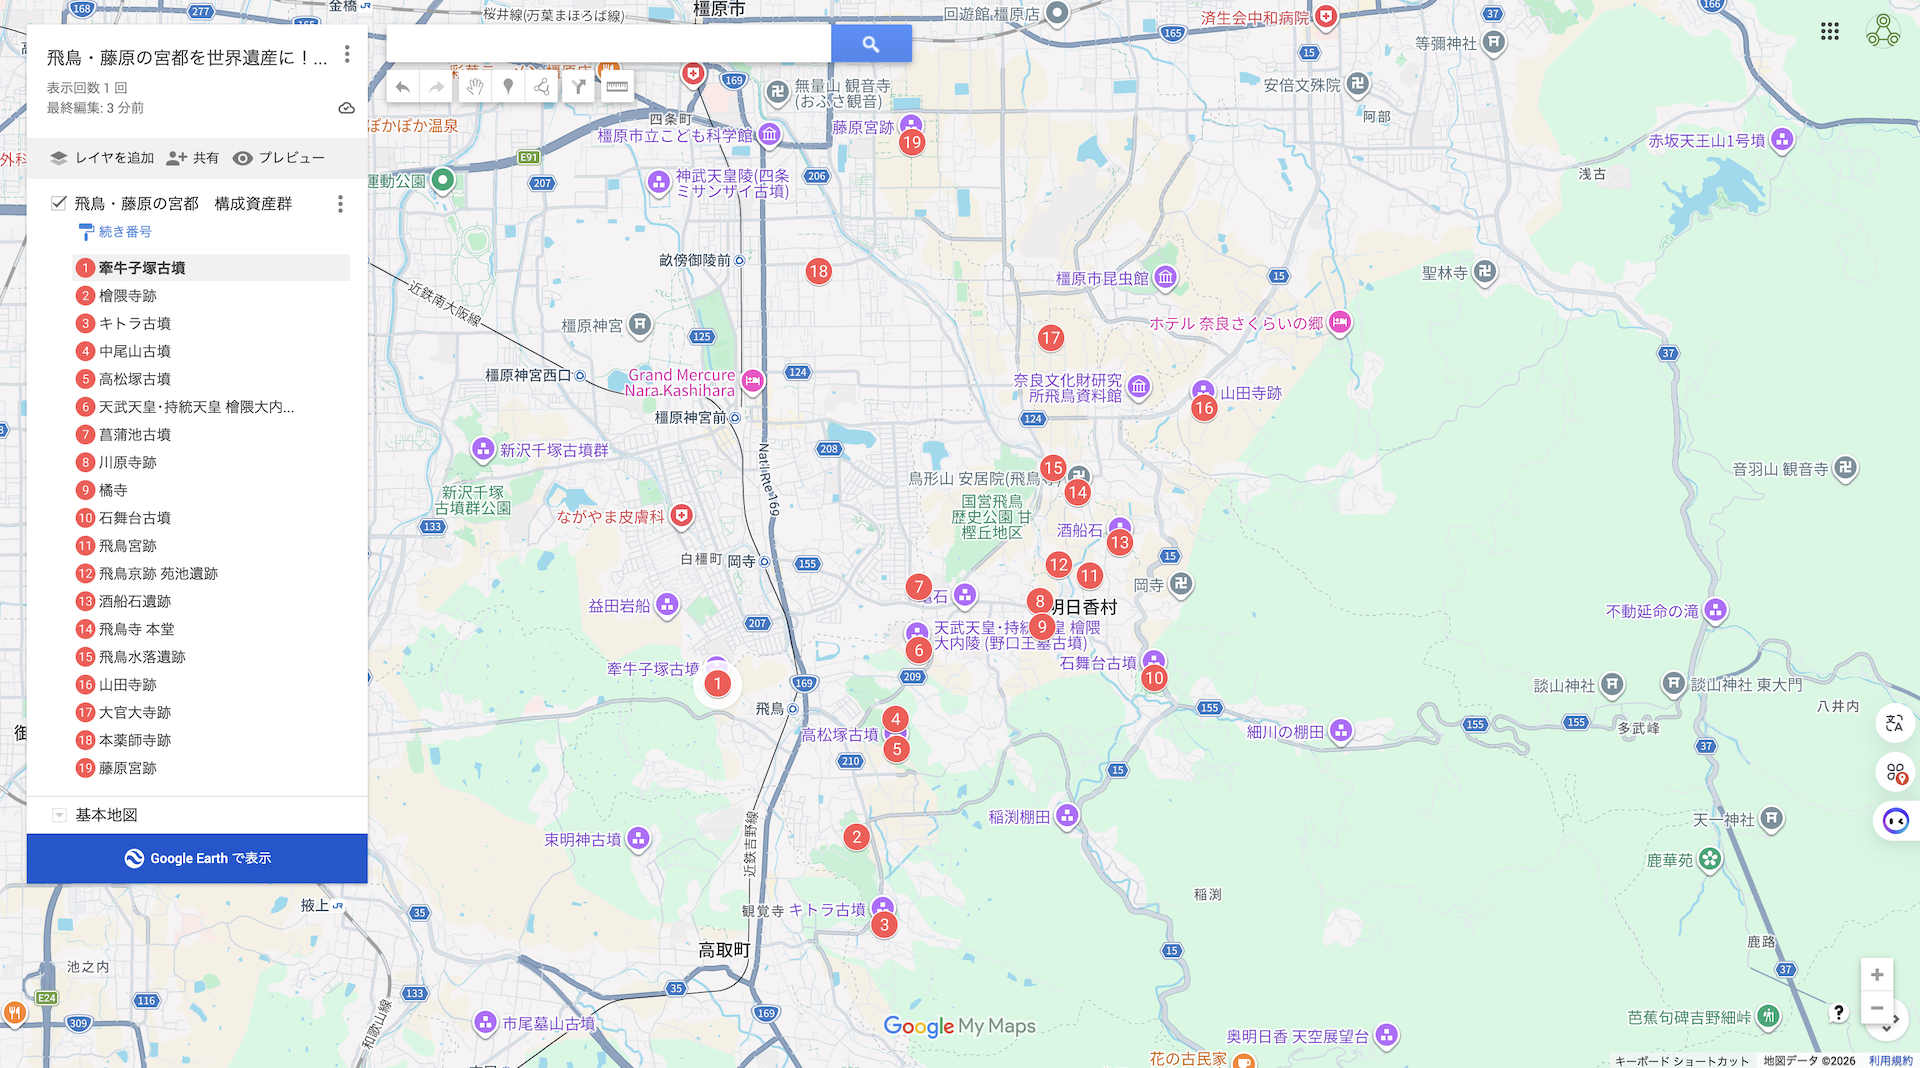The height and width of the screenshot is (1068, 1920).
Task: Select 本薬師寺跡 in the layer list
Action: point(211,740)
